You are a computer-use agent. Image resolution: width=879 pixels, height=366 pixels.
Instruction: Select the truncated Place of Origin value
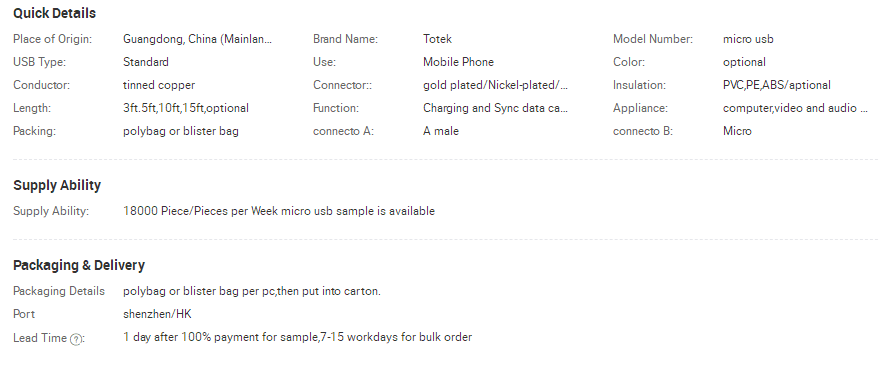click(197, 39)
